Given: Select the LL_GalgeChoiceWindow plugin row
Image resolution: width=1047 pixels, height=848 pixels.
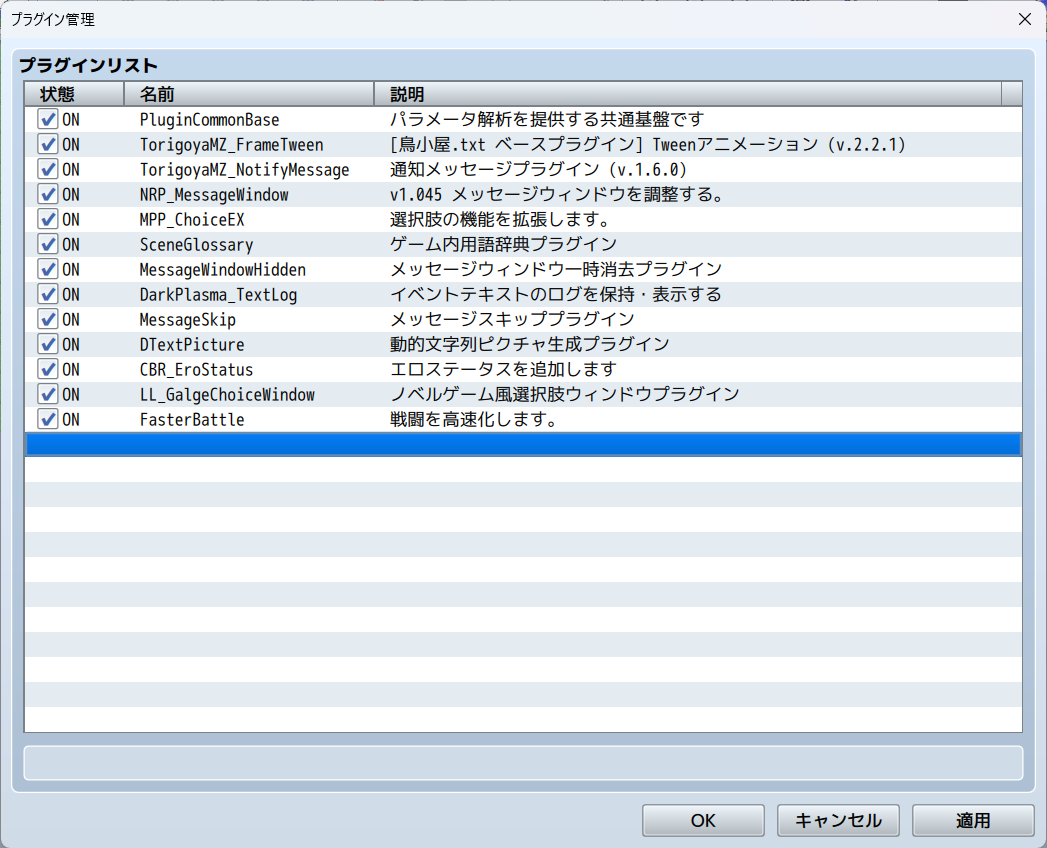Looking at the screenshot, I should [226, 395].
